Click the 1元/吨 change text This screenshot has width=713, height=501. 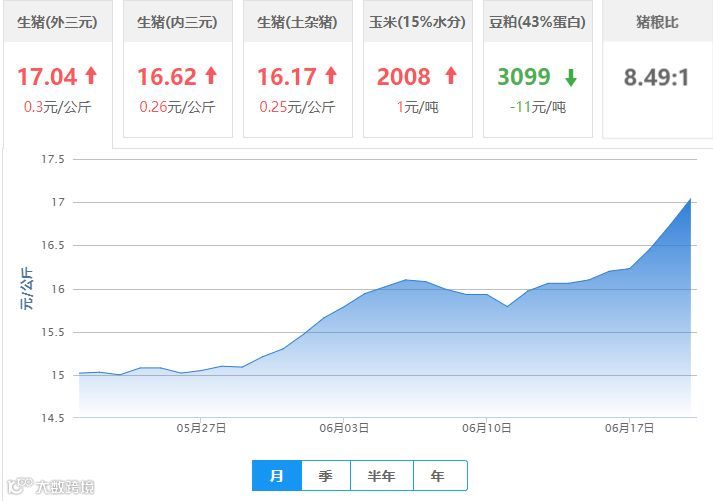click(x=417, y=107)
